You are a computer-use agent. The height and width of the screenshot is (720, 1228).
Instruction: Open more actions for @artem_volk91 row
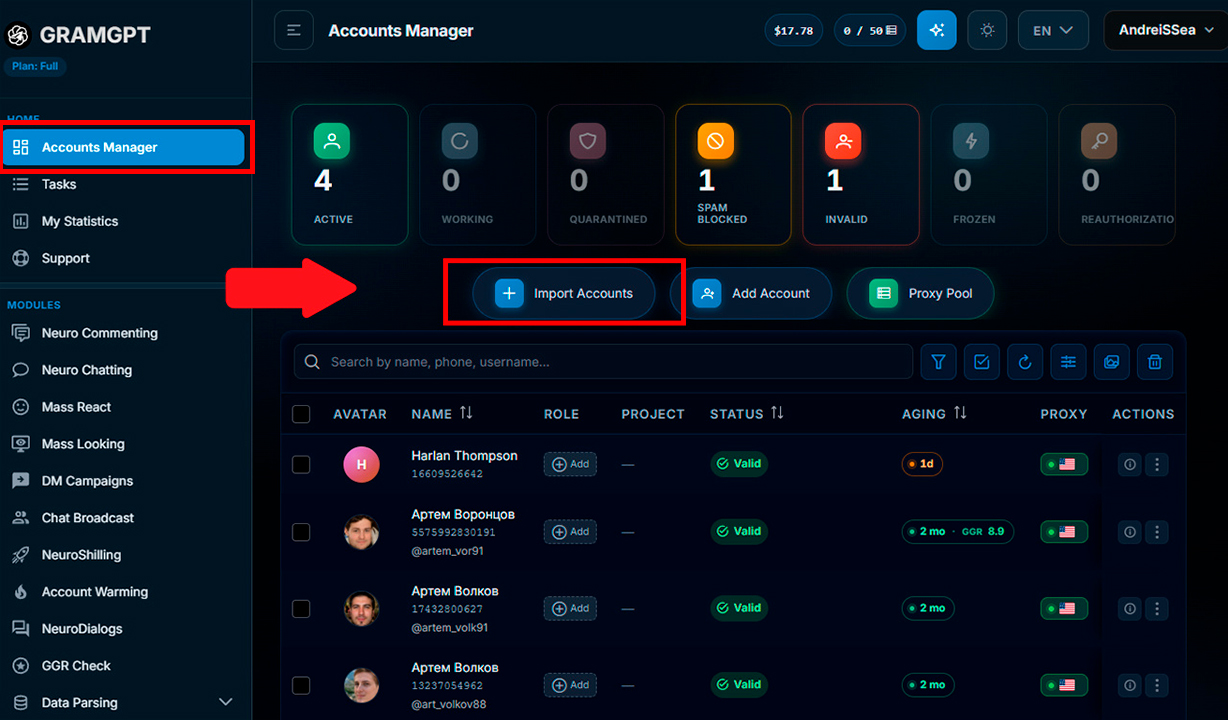[1157, 608]
